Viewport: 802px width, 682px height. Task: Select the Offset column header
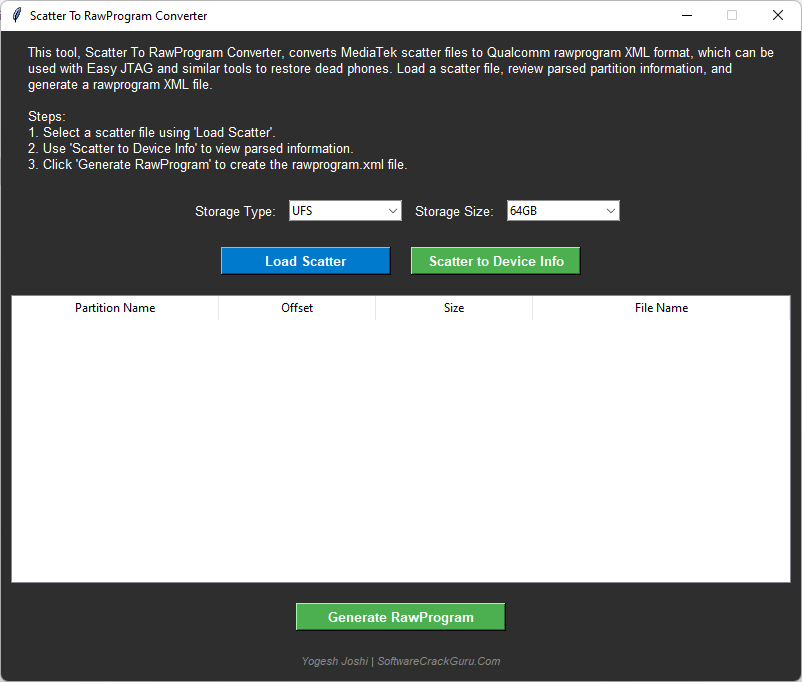[296, 308]
